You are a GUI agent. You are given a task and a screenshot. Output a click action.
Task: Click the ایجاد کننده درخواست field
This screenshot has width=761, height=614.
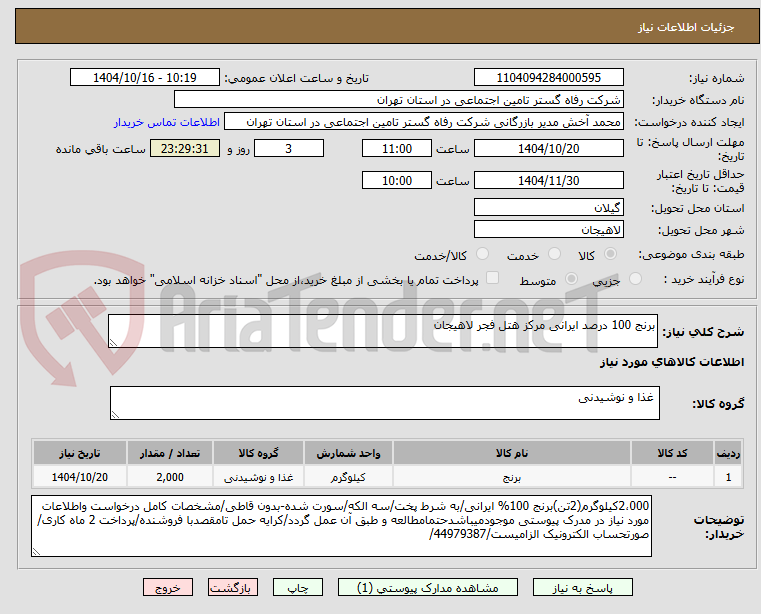pos(424,122)
